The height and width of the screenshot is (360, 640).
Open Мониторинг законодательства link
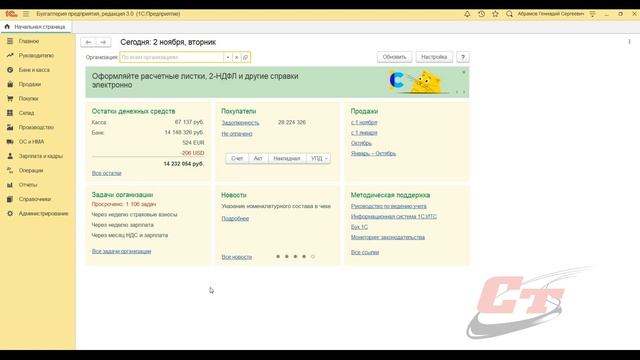[x=388, y=237]
